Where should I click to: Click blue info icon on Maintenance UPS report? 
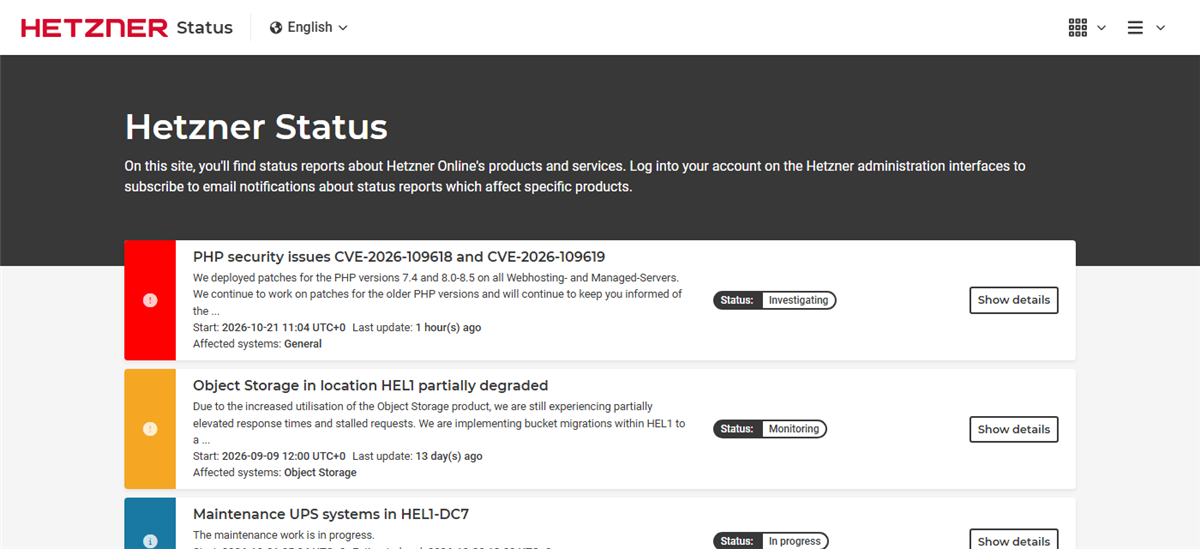click(150, 541)
